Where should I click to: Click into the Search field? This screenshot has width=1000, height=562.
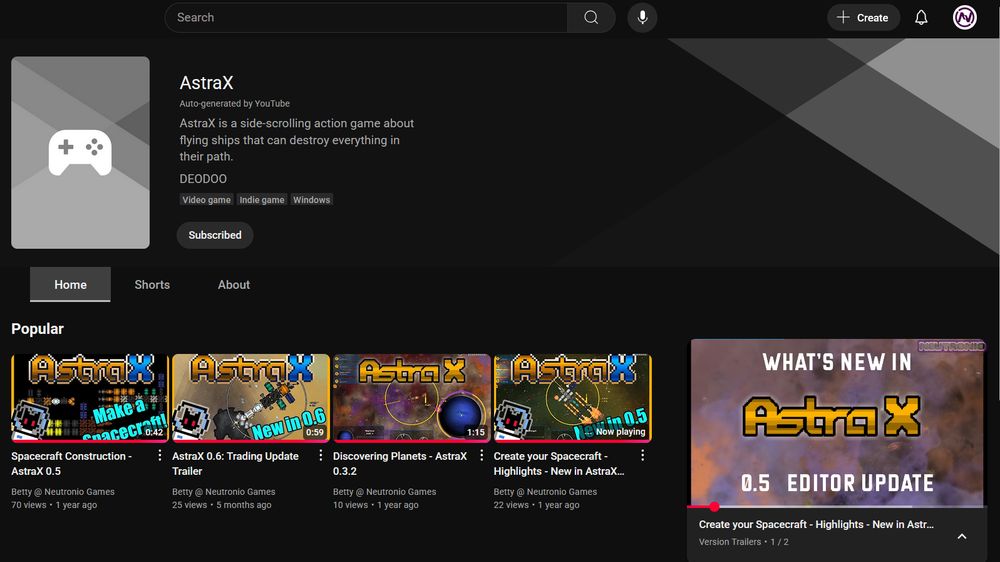[366, 17]
